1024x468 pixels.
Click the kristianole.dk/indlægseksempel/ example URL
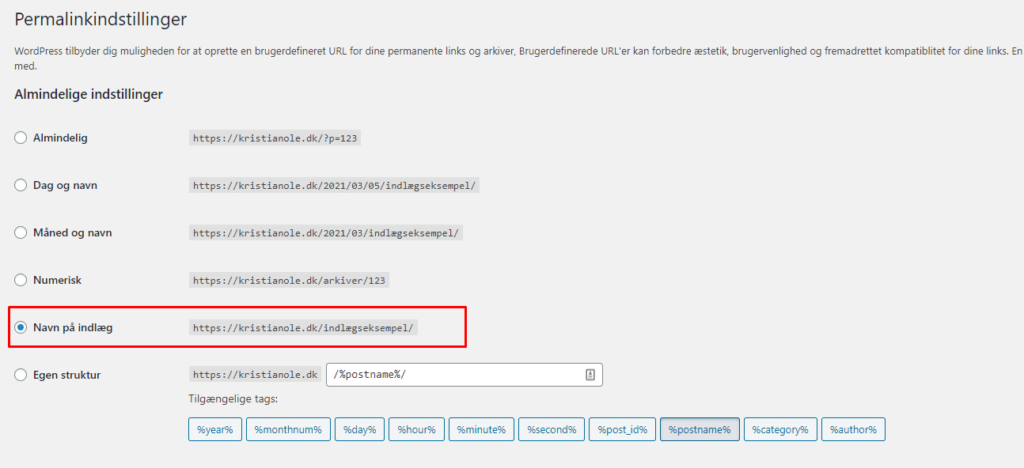click(x=303, y=328)
